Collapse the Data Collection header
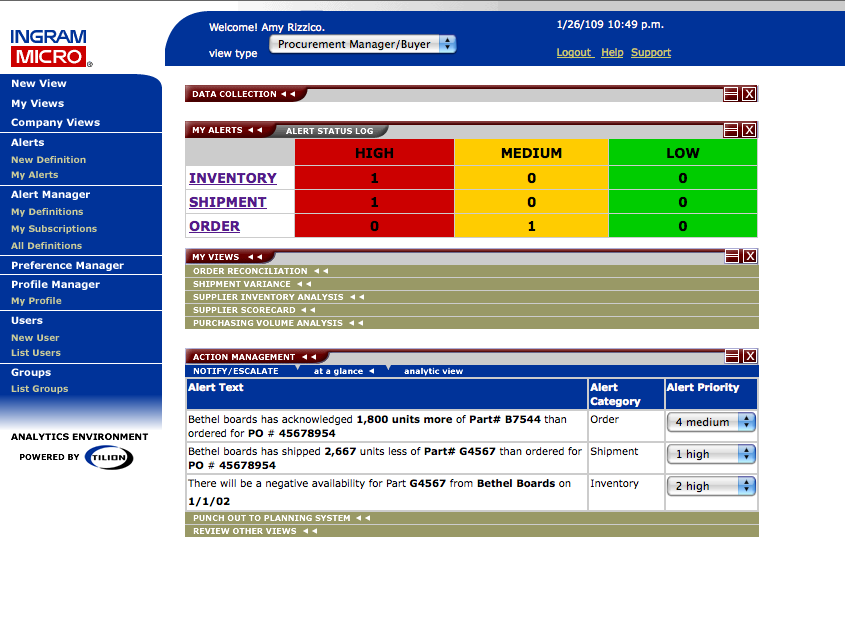845x617 pixels. tap(244, 94)
